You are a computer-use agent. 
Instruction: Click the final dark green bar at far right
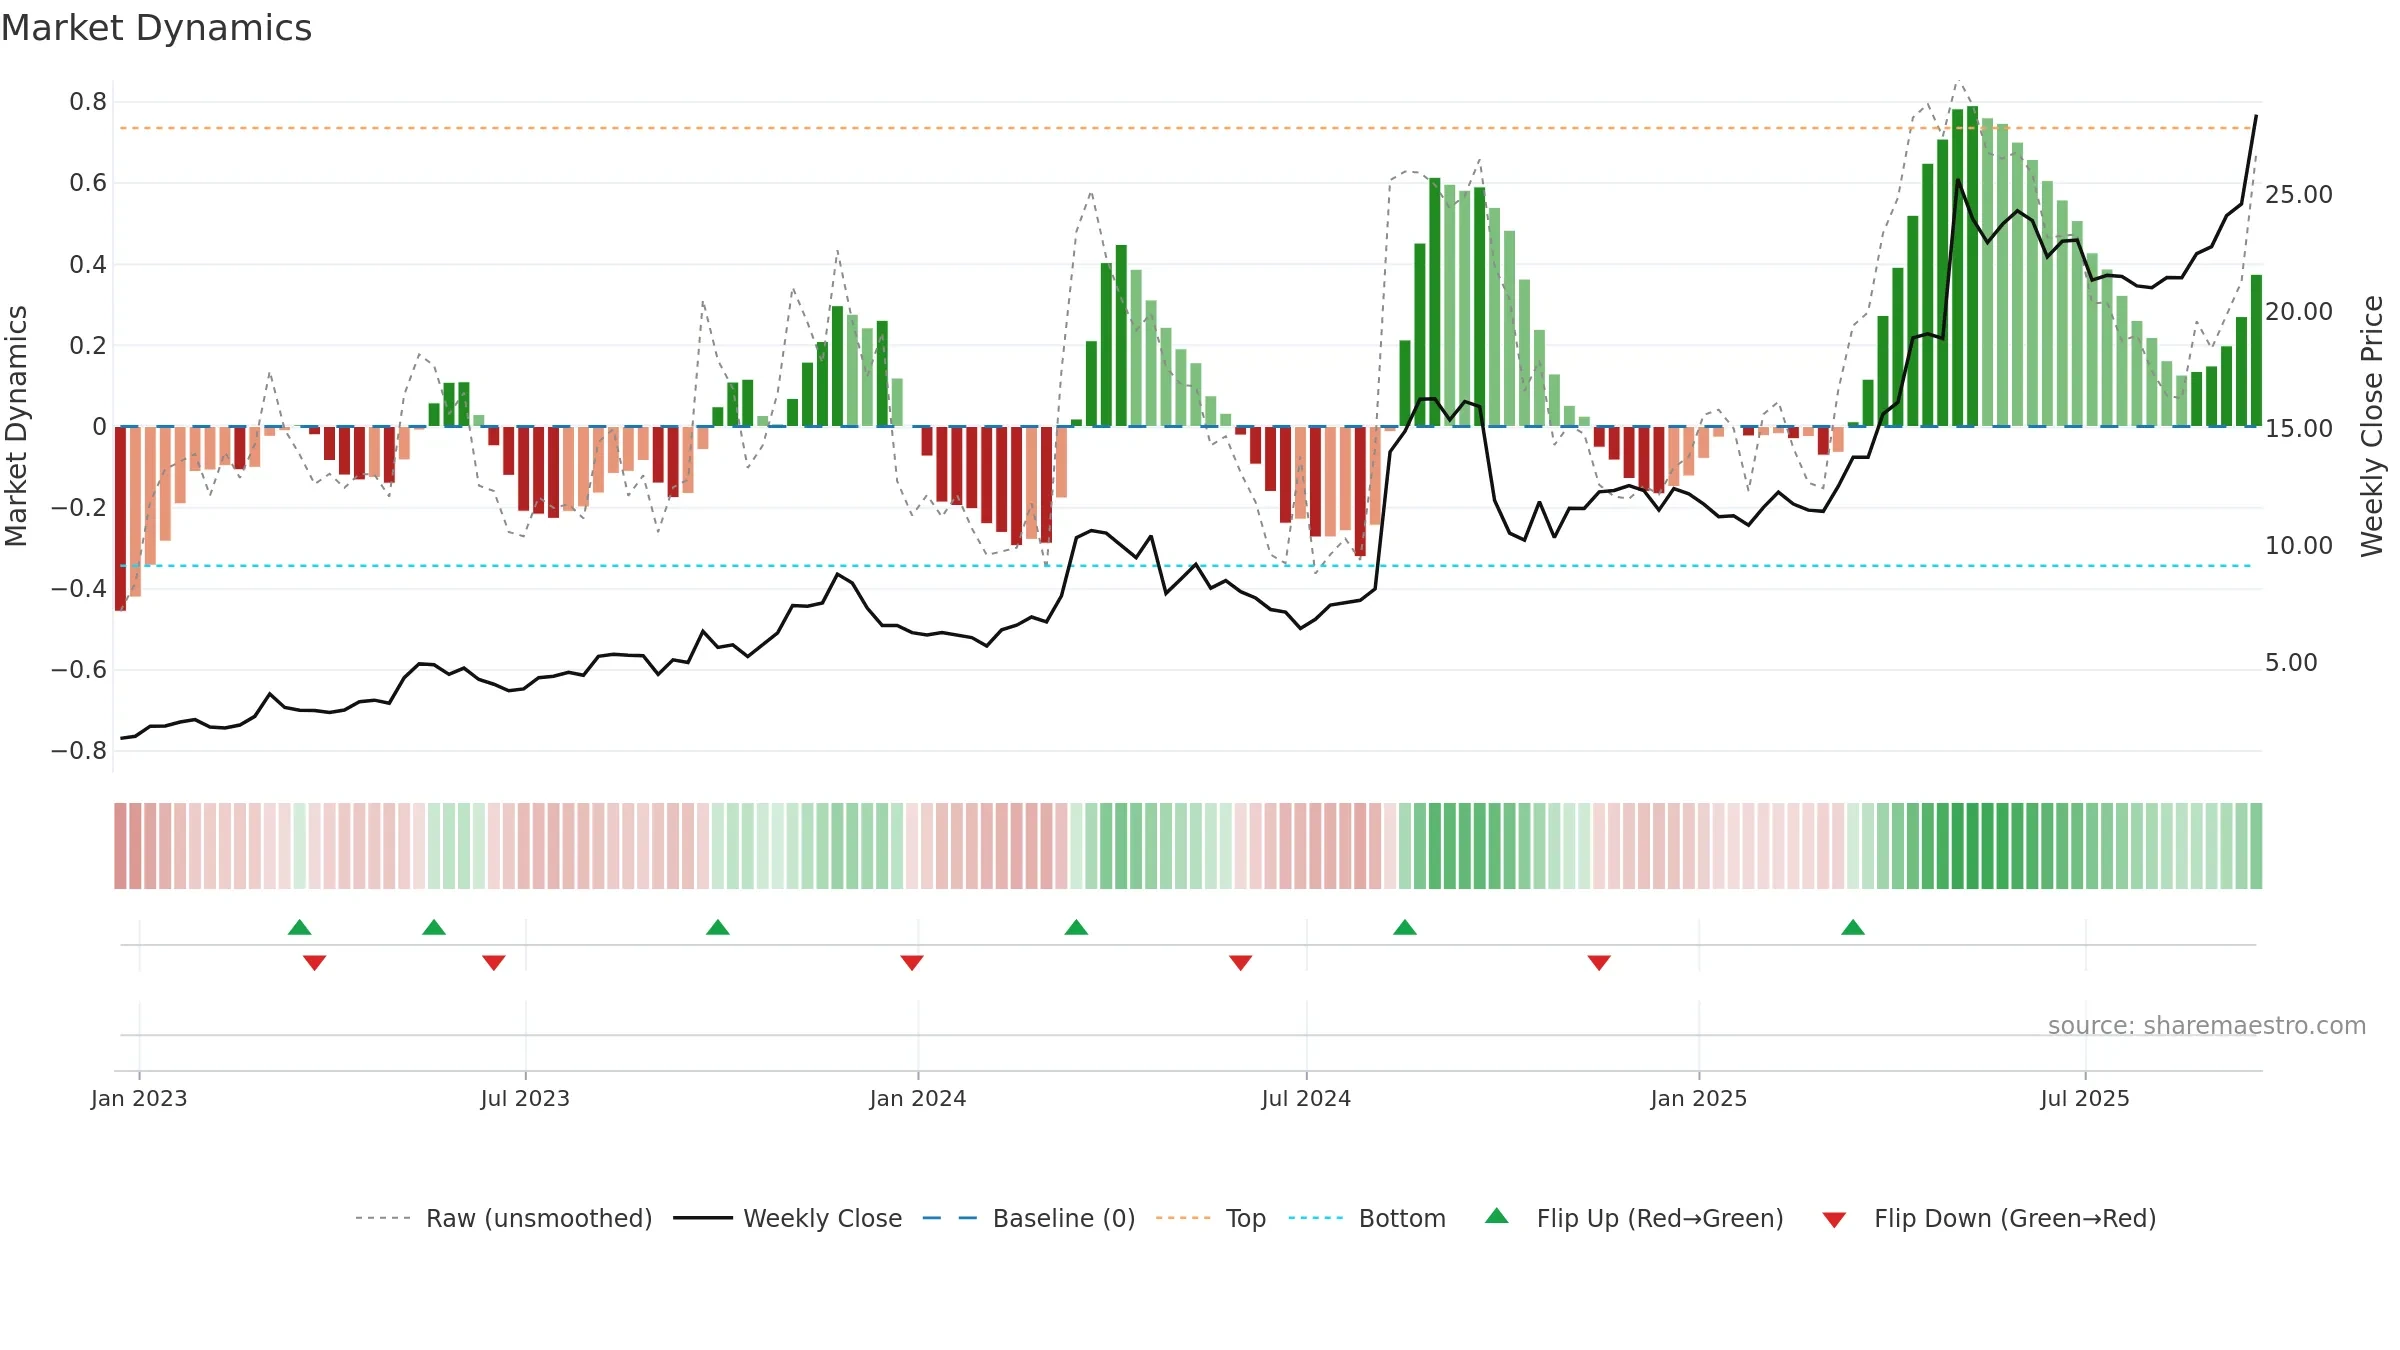click(2256, 351)
